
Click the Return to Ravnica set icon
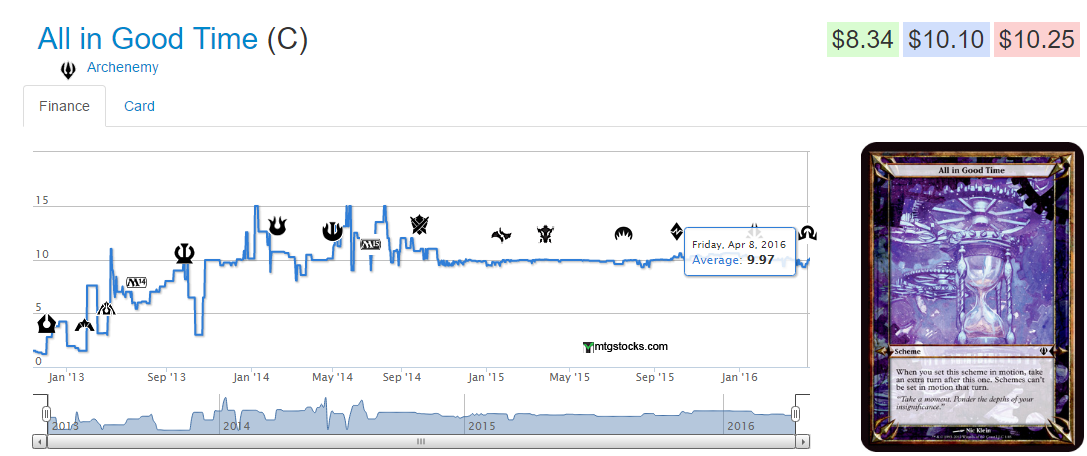(47, 323)
